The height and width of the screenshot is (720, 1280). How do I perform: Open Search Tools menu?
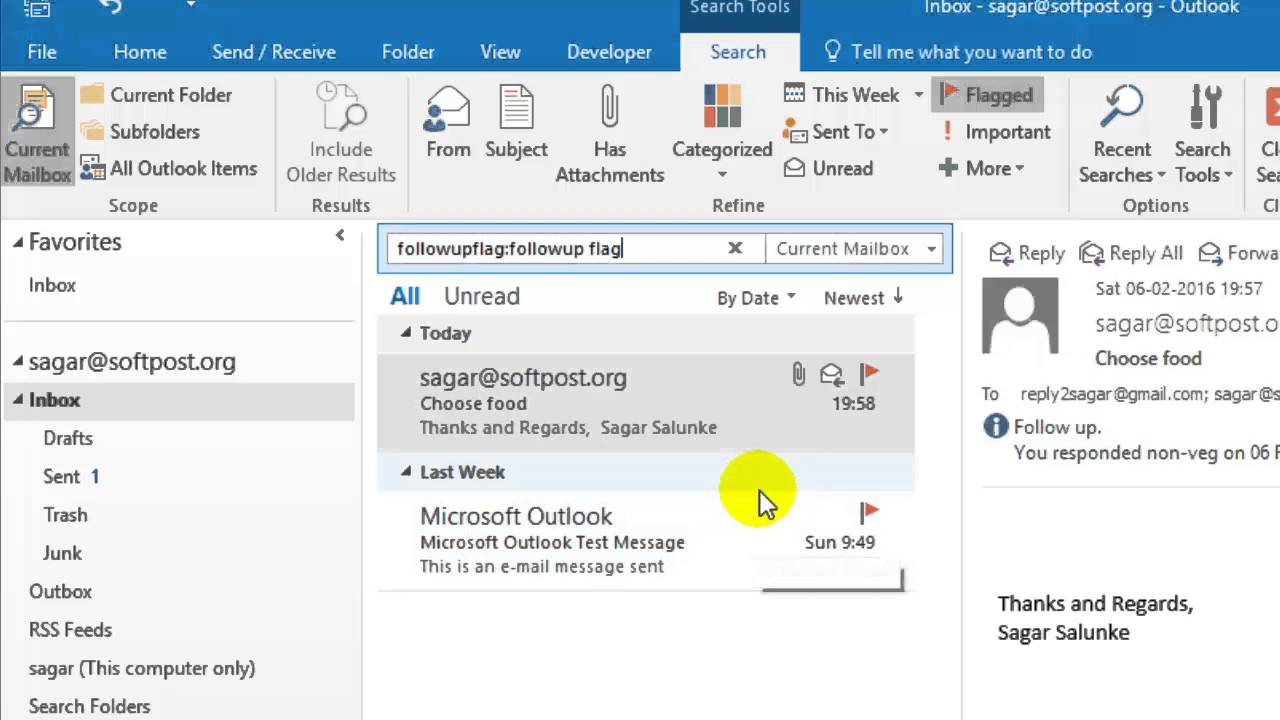(x=1202, y=135)
